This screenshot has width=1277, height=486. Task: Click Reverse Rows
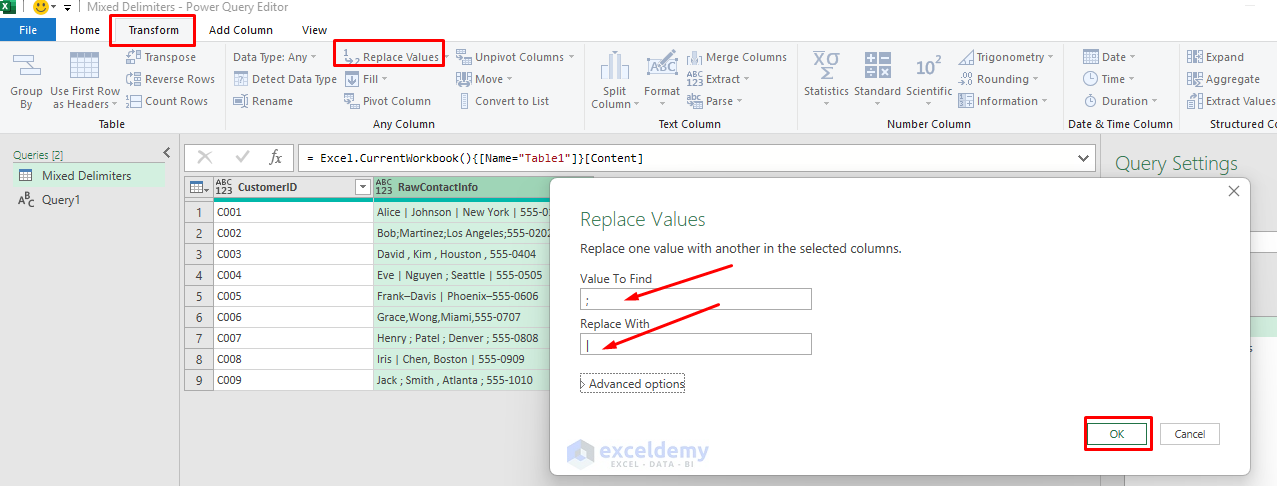(x=170, y=79)
